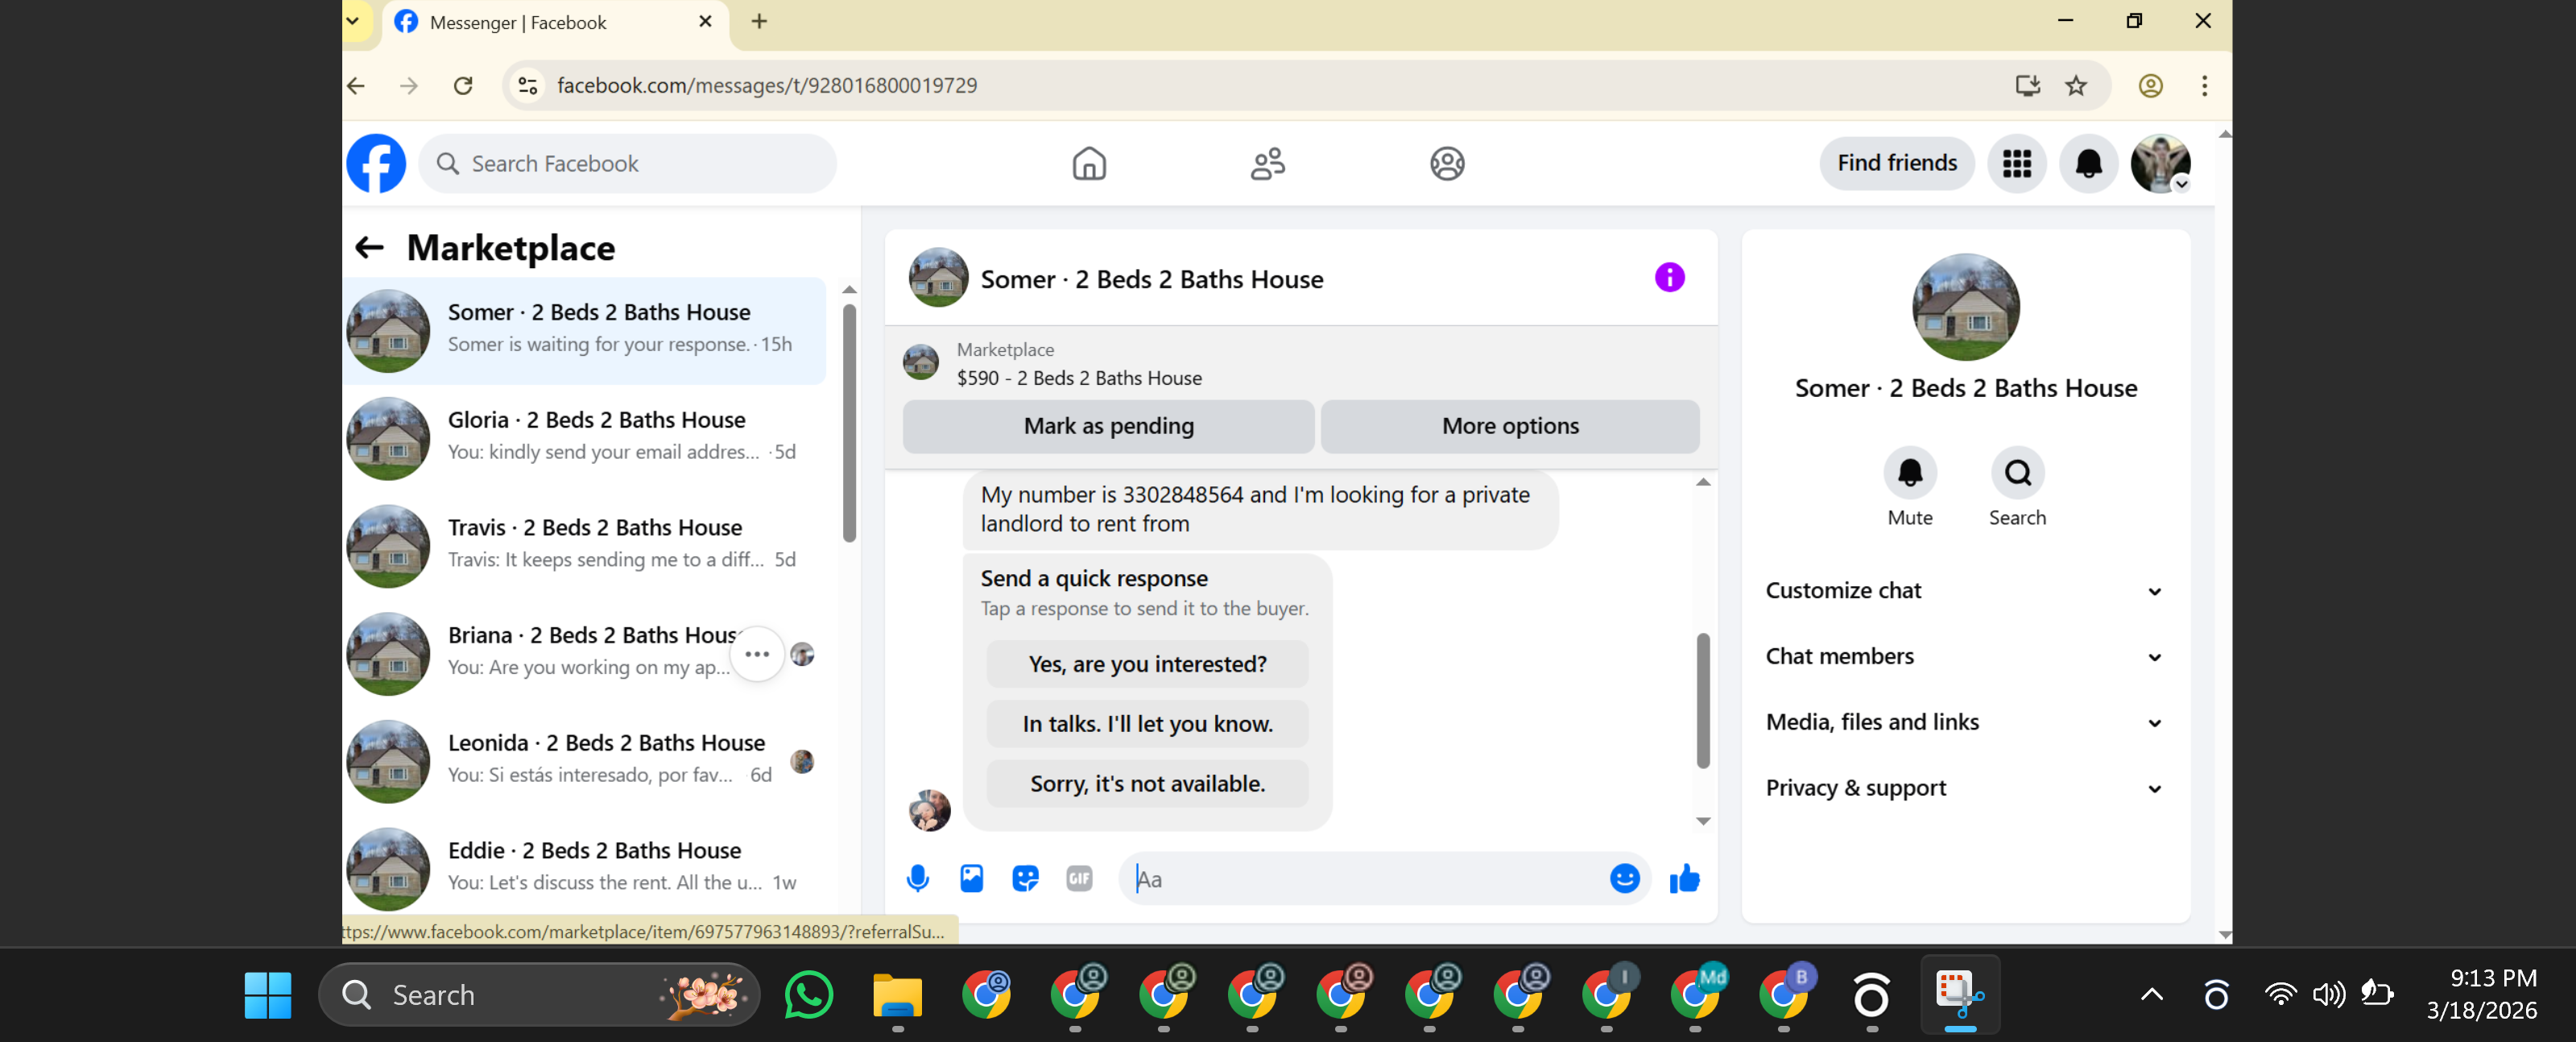
Task: Open WhatsApp from the Windows taskbar
Action: [808, 994]
